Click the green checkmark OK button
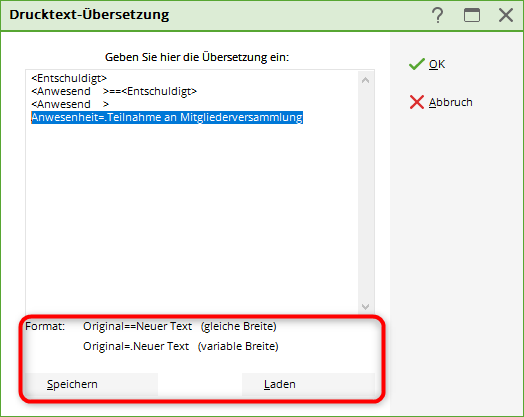This screenshot has height=417, width=524. (x=427, y=64)
